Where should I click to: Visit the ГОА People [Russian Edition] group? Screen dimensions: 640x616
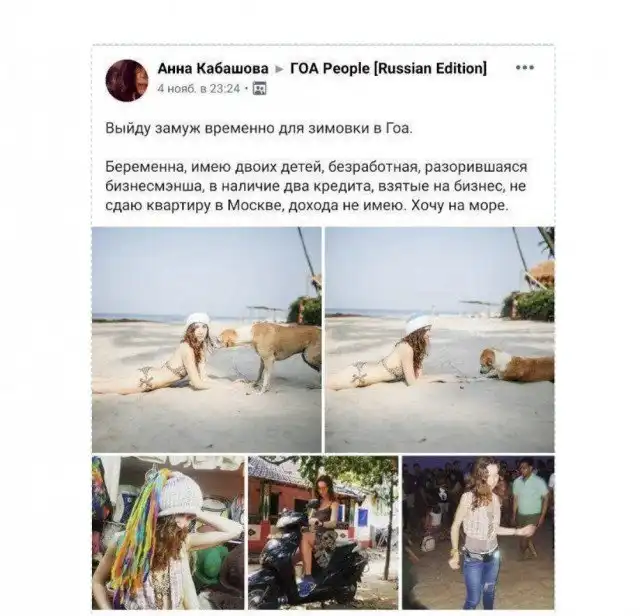point(388,68)
